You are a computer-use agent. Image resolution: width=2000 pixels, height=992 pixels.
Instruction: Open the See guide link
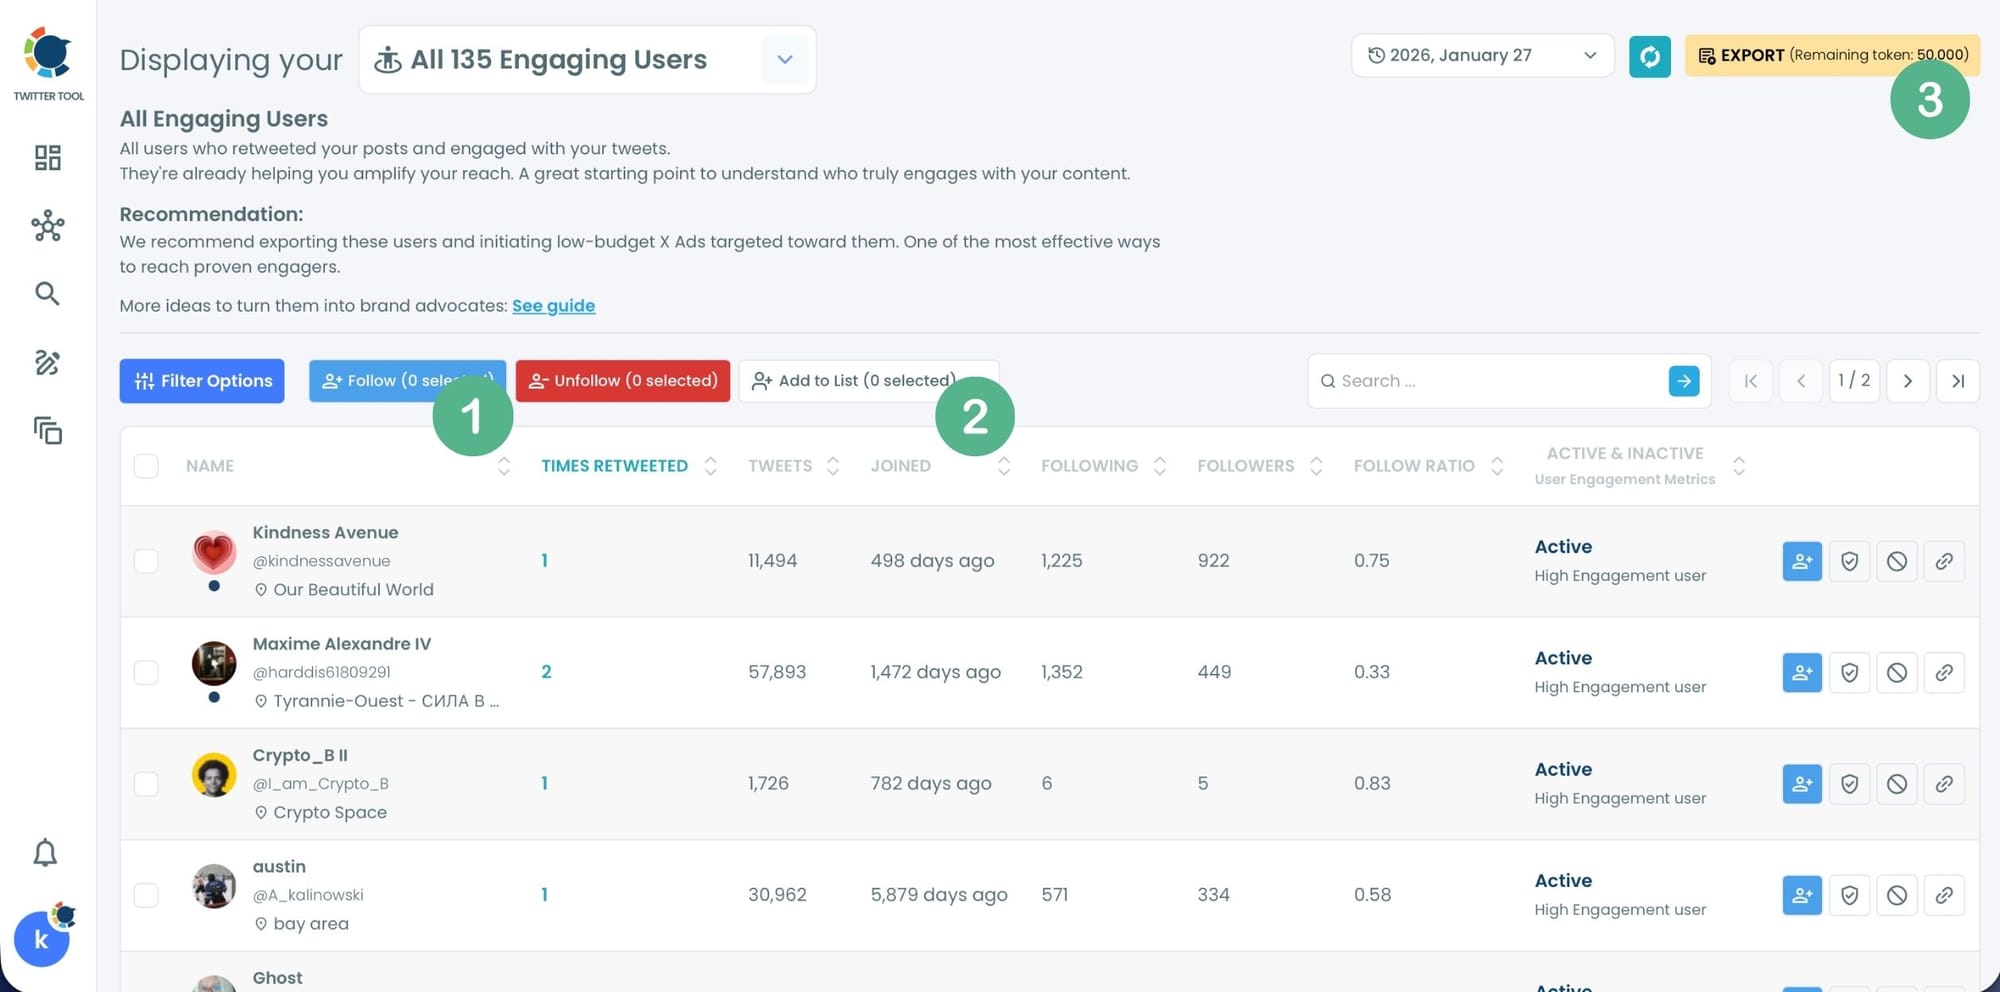tap(553, 306)
